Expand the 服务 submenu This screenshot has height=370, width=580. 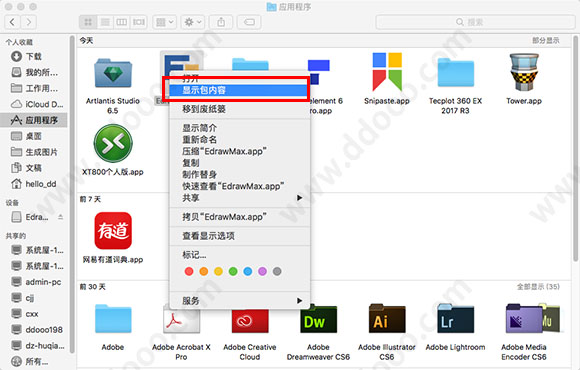(x=239, y=301)
